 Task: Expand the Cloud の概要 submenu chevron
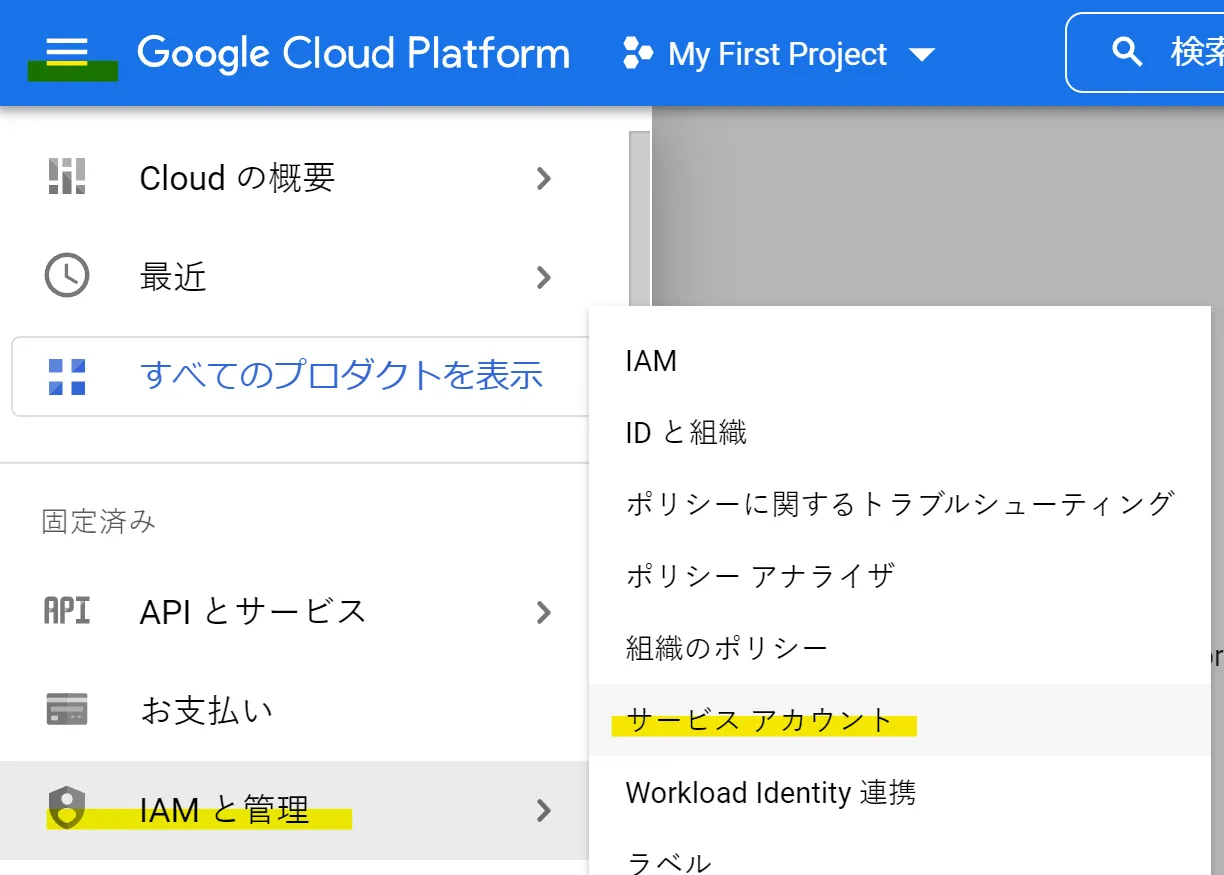[543, 178]
